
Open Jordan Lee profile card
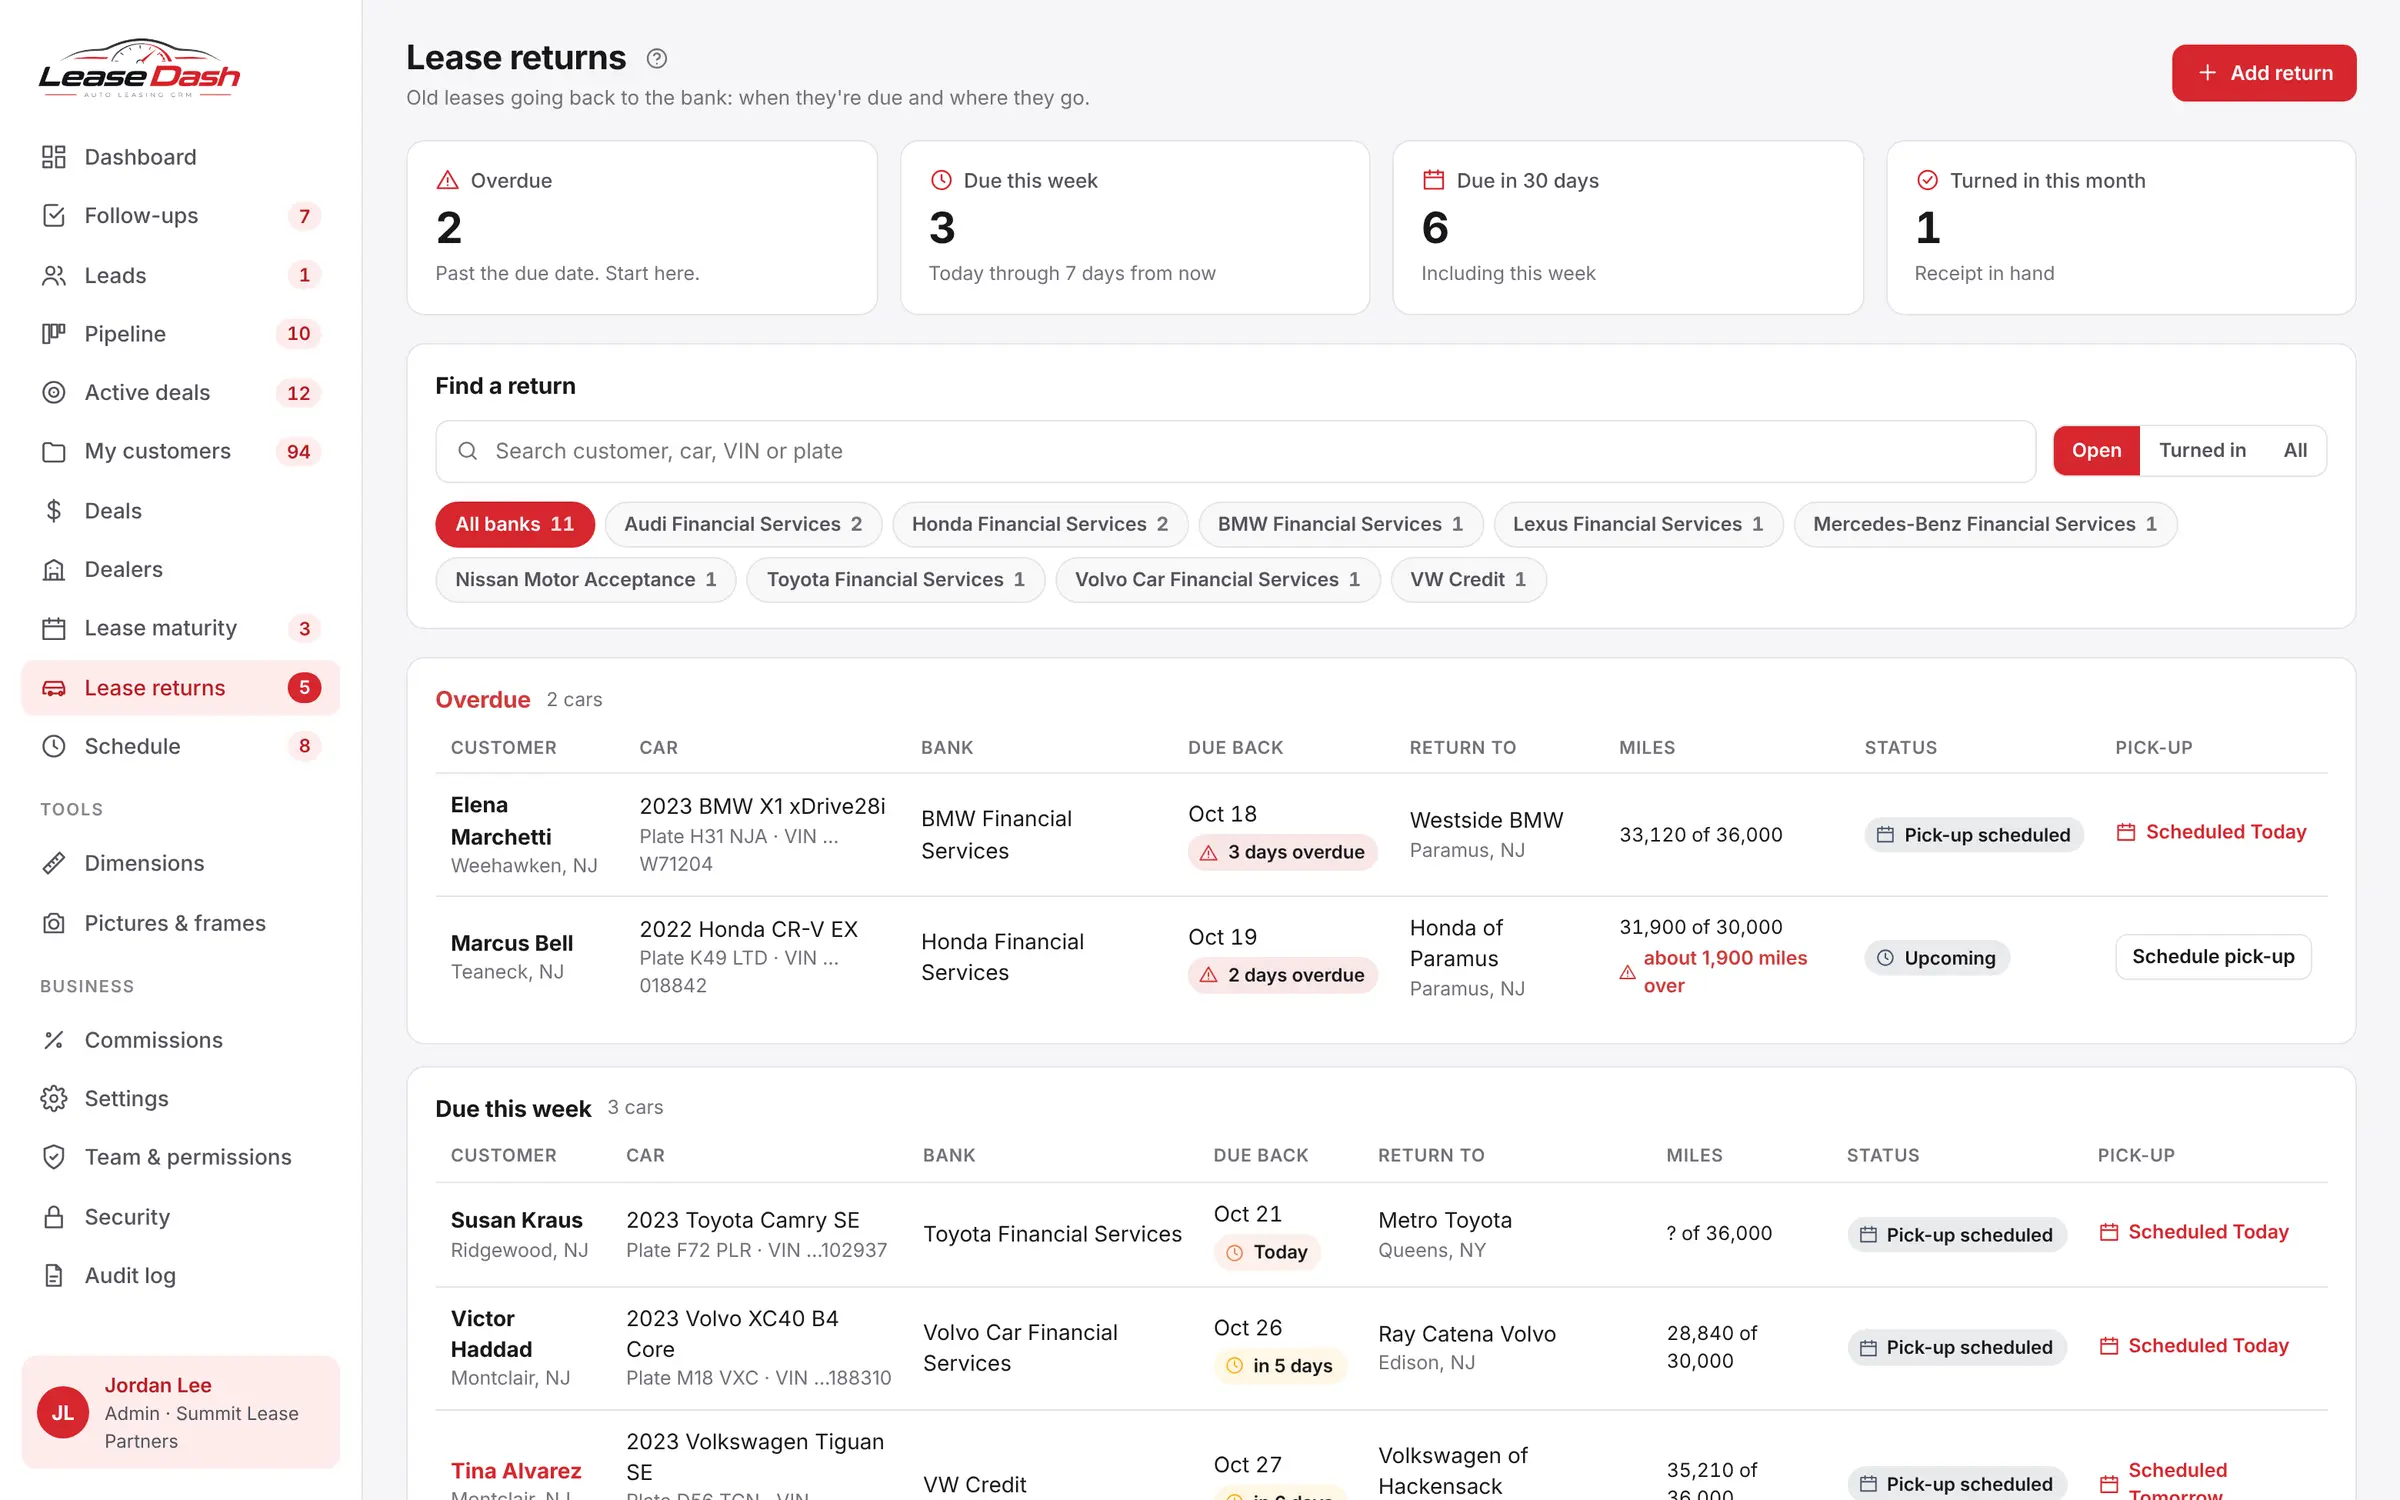(x=180, y=1412)
